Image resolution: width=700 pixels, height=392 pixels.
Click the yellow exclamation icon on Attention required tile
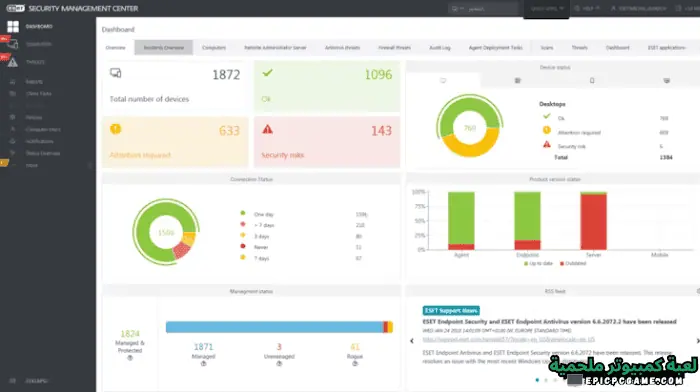[x=116, y=129]
